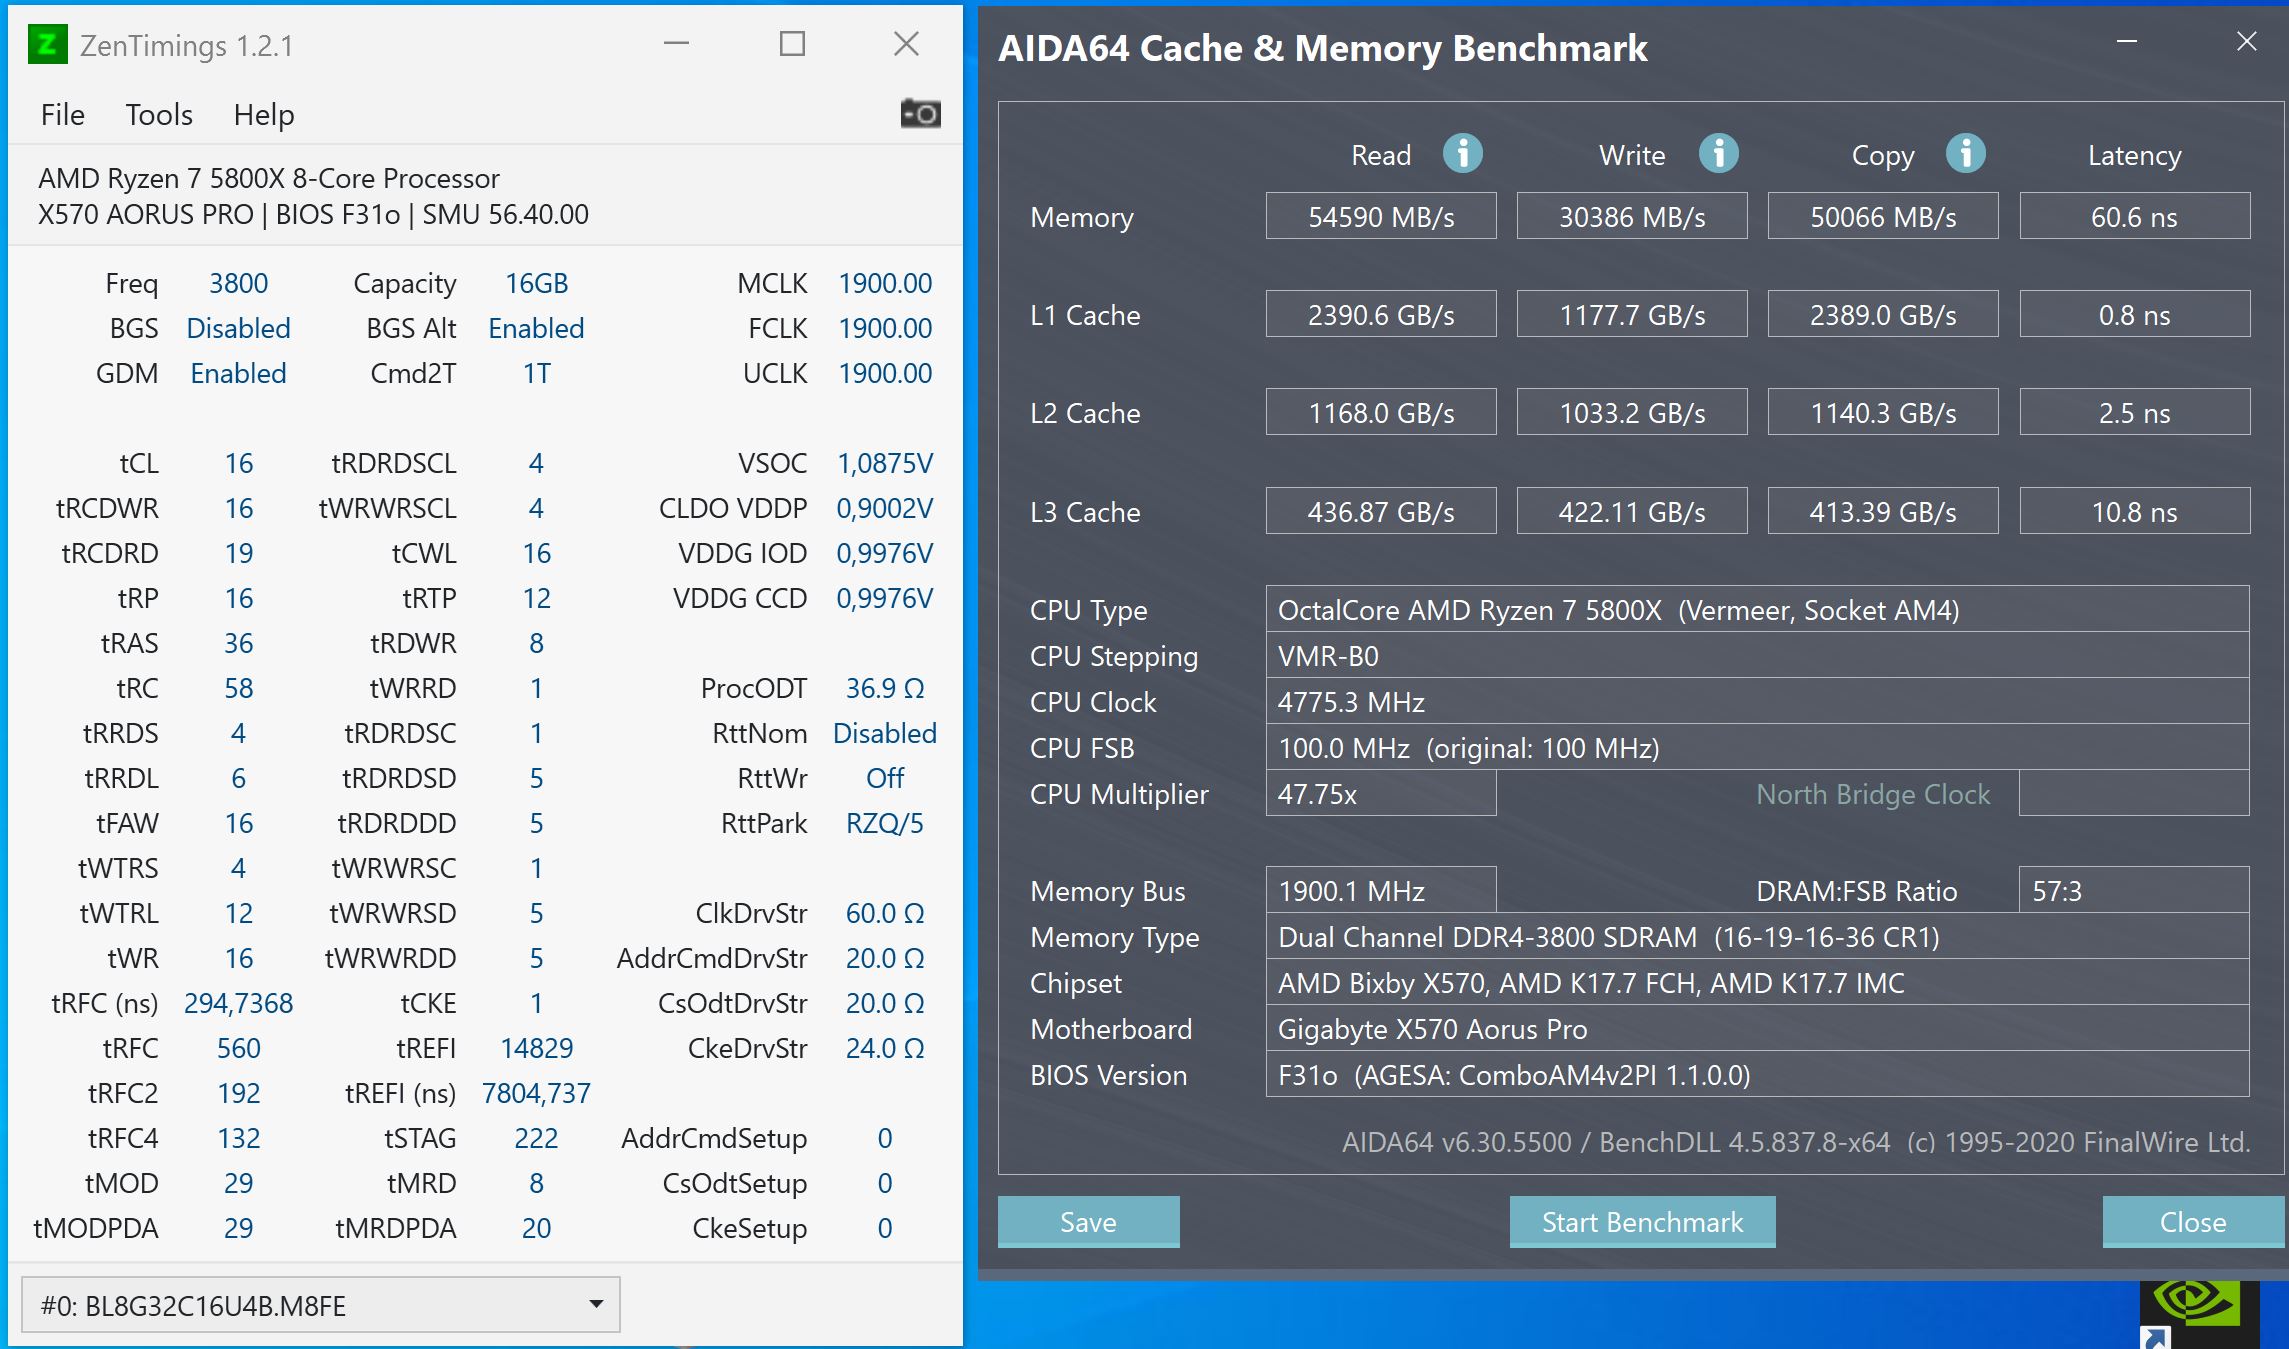
Task: Open the File menu
Action: pyautogui.click(x=62, y=115)
